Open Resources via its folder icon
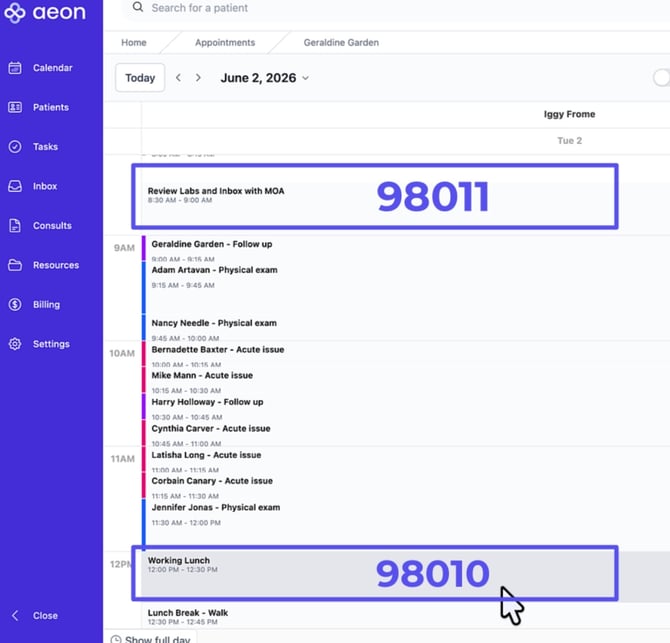This screenshot has height=643, width=670. click(15, 265)
